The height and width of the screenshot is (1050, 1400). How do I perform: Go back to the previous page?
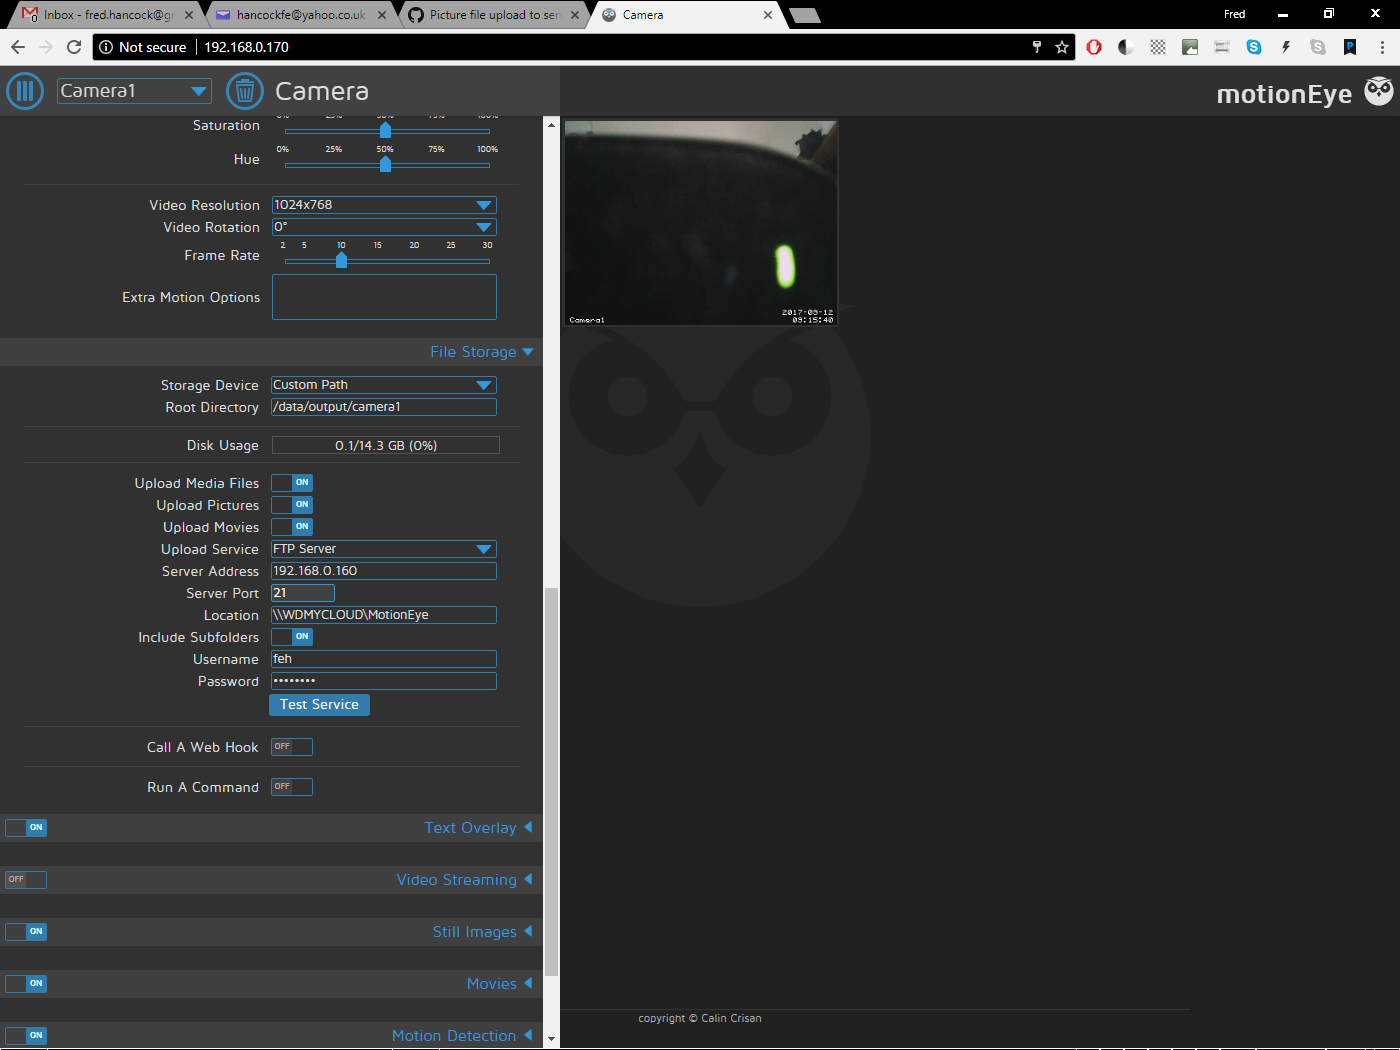[x=18, y=47]
